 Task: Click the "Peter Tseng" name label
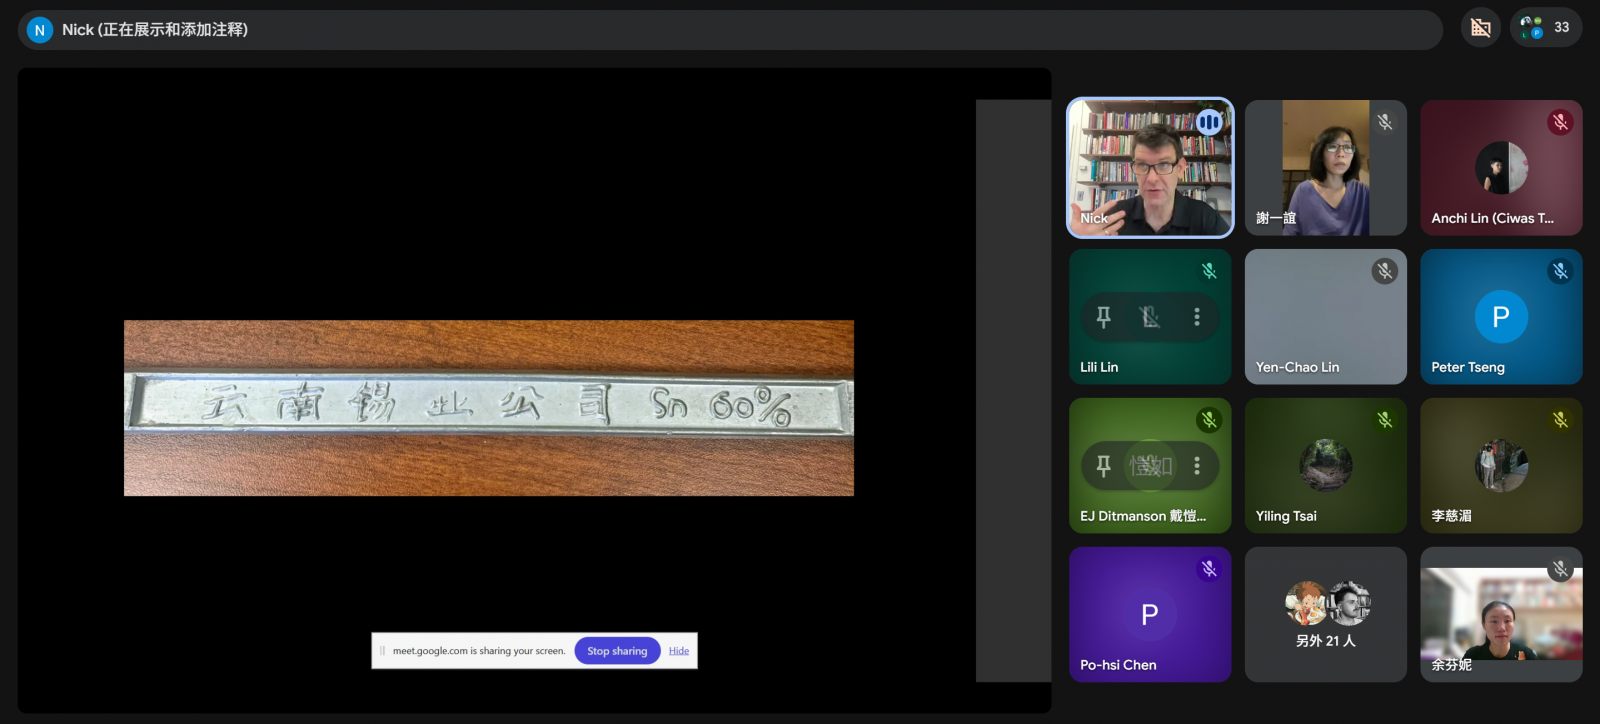pos(1468,367)
